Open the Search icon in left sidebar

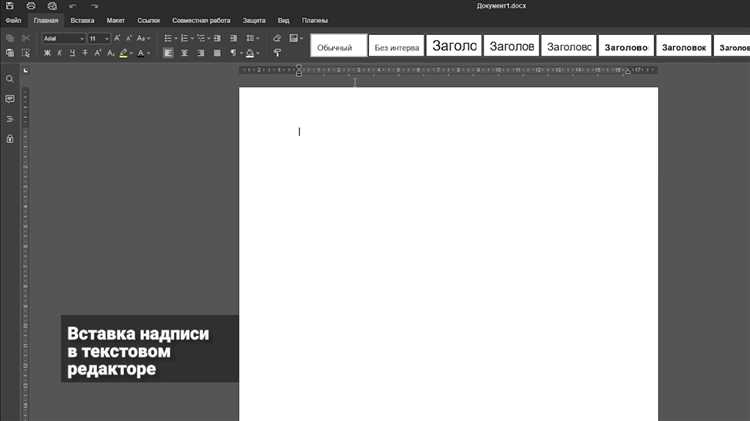point(10,78)
